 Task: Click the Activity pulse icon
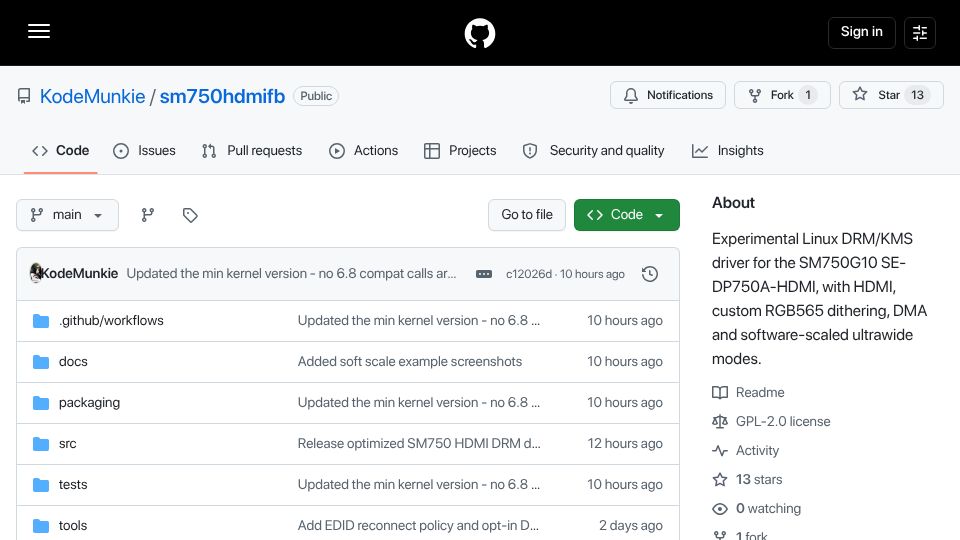coord(720,451)
